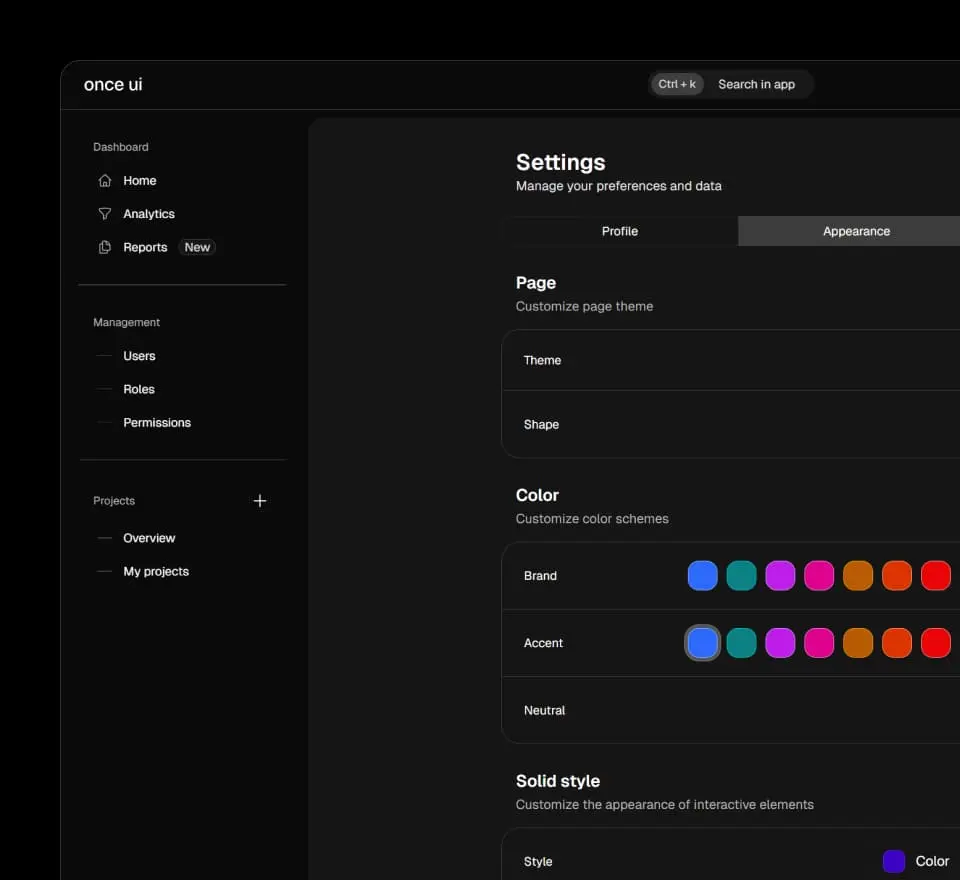Open My projects in the sidebar
This screenshot has height=880, width=960.
[x=155, y=571]
